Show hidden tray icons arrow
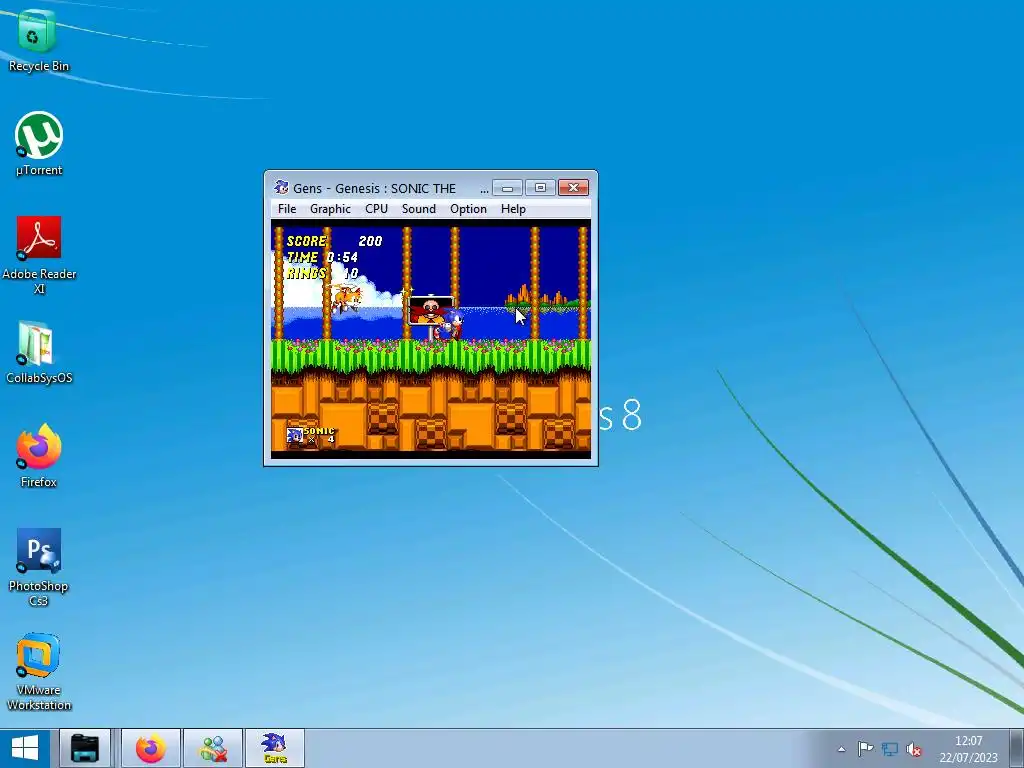 click(841, 749)
